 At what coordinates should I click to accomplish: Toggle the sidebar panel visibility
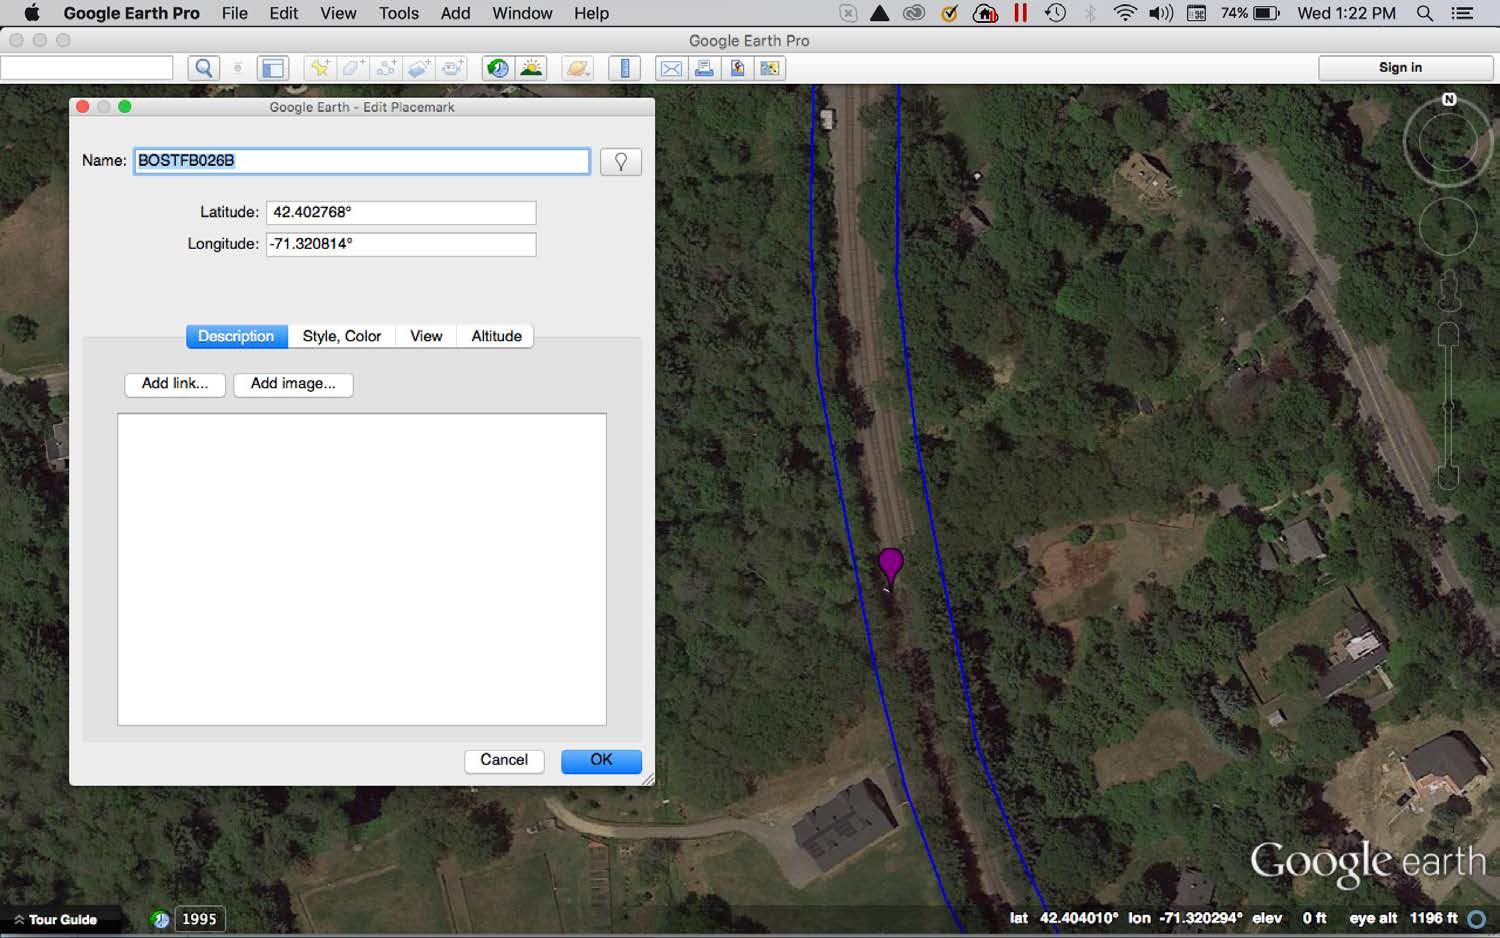point(272,68)
